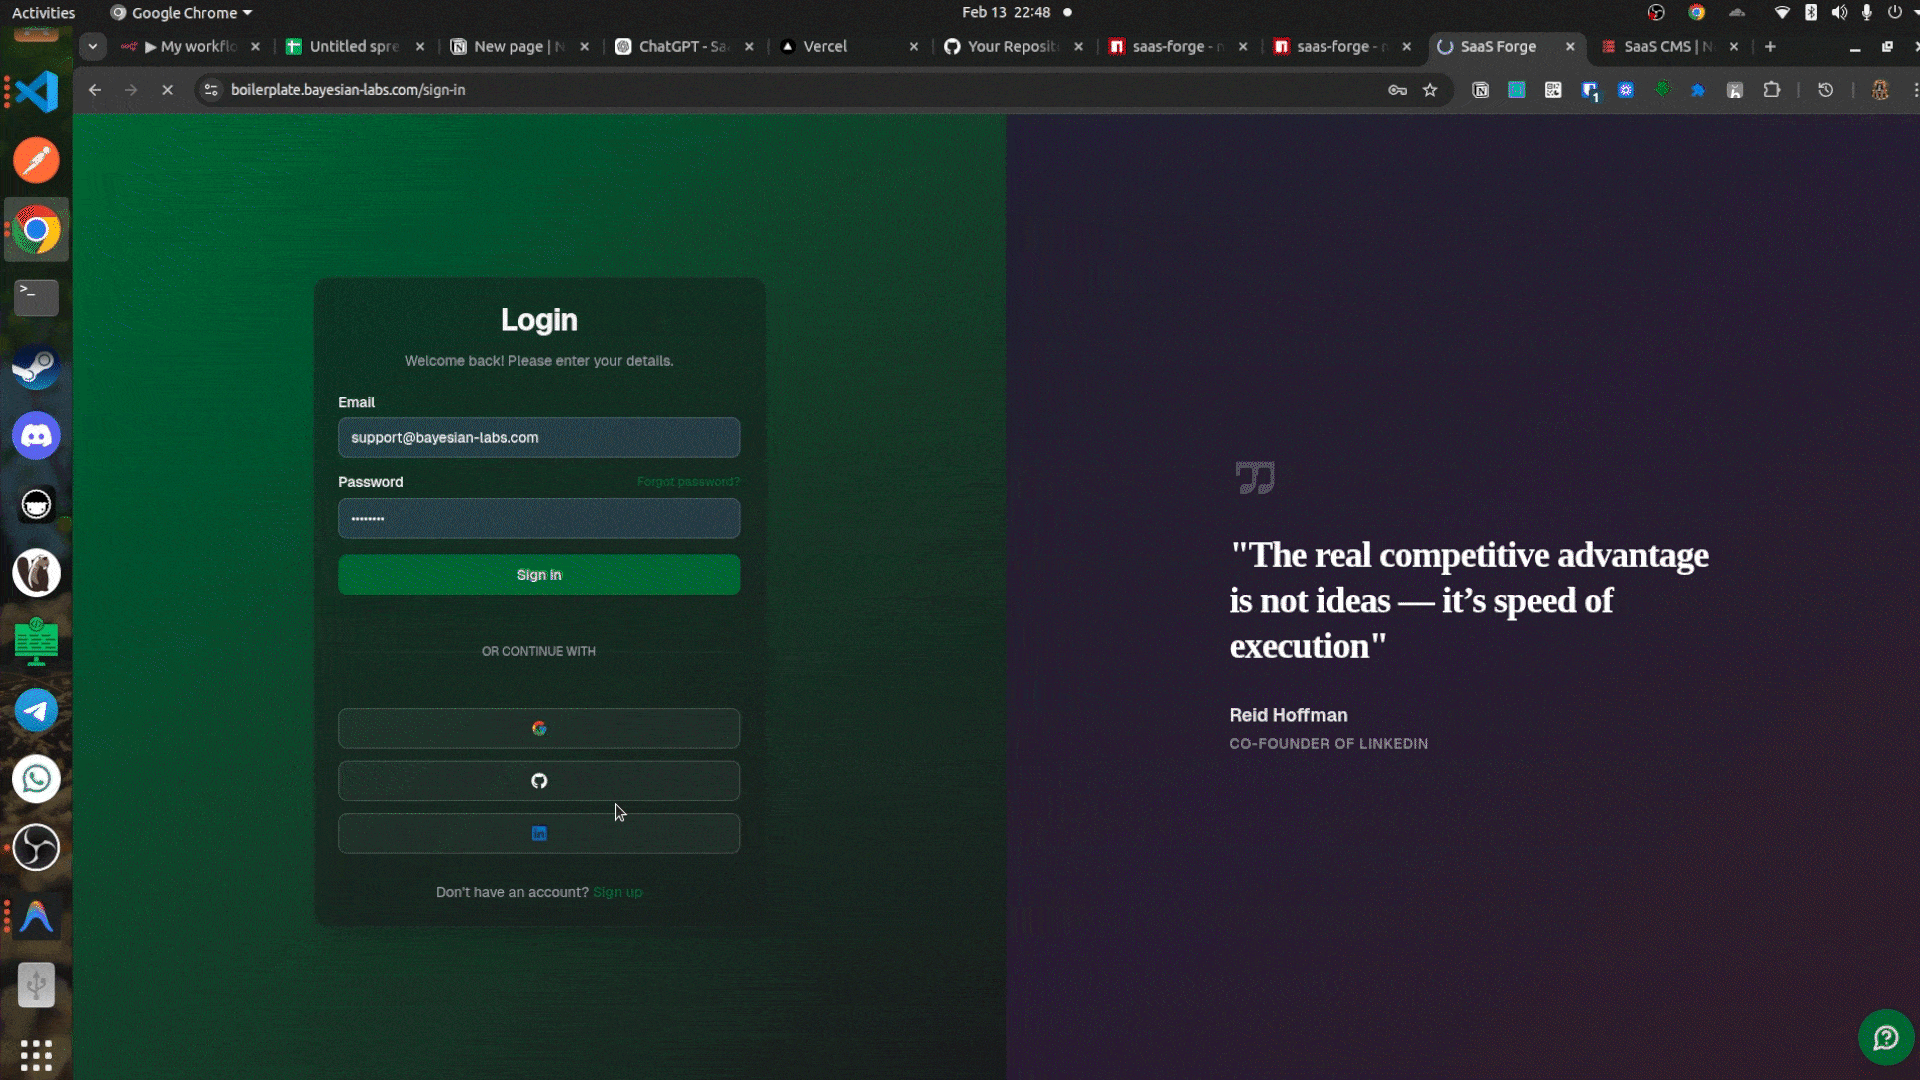Screen dimensions: 1920x1080
Task: Open the help chat bubble icon
Action: click(x=1886, y=1038)
